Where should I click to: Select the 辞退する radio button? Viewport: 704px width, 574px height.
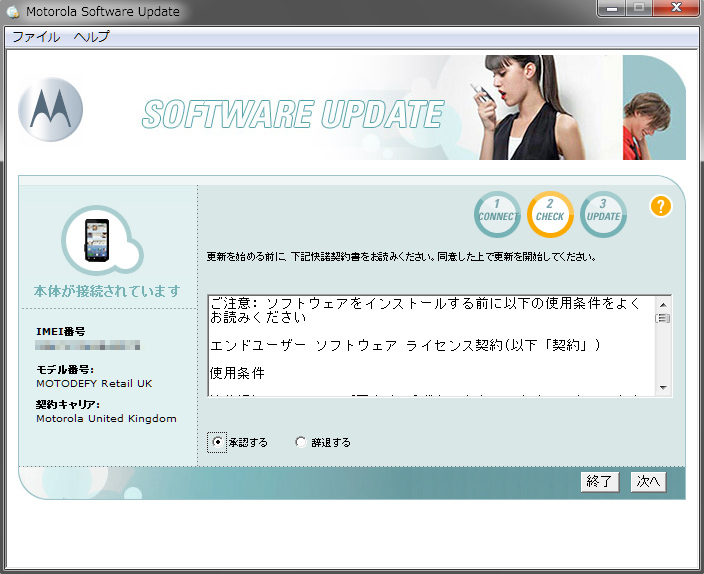301,442
